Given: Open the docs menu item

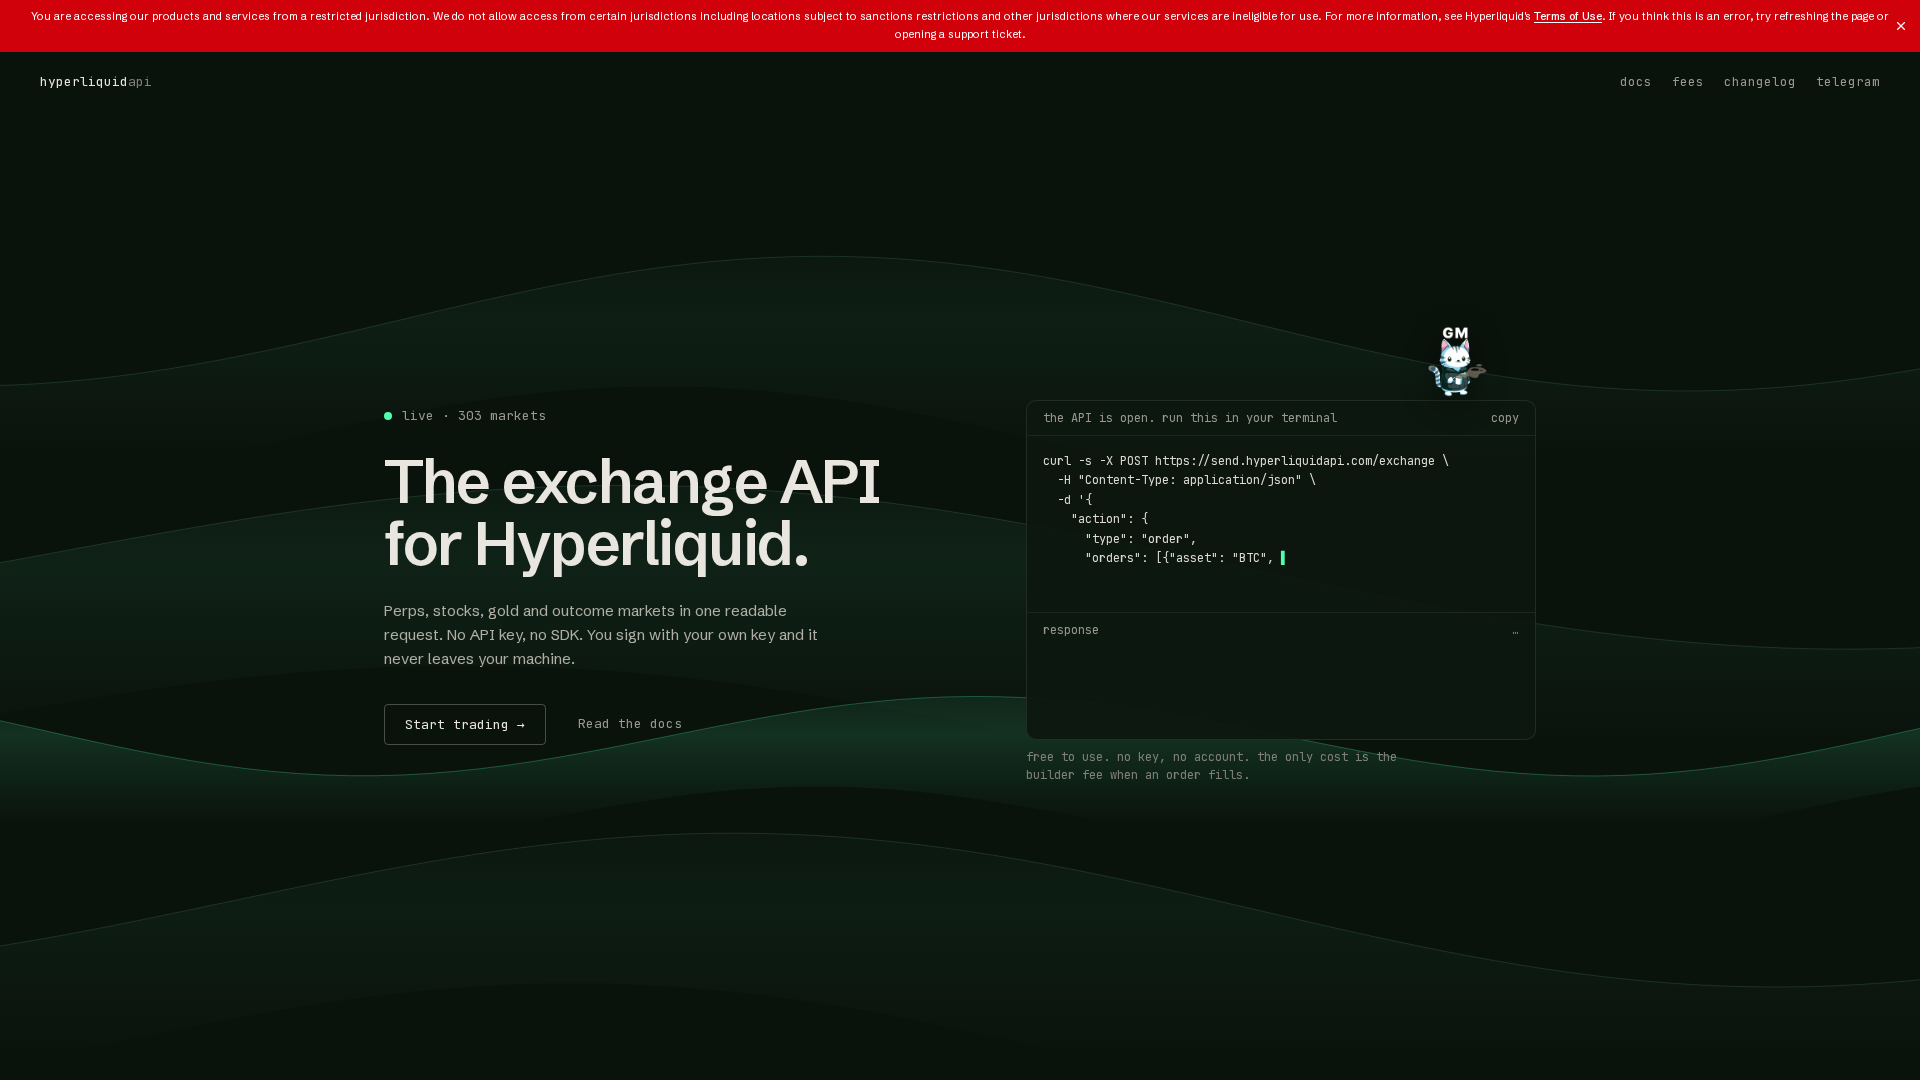Looking at the screenshot, I should tap(1635, 82).
